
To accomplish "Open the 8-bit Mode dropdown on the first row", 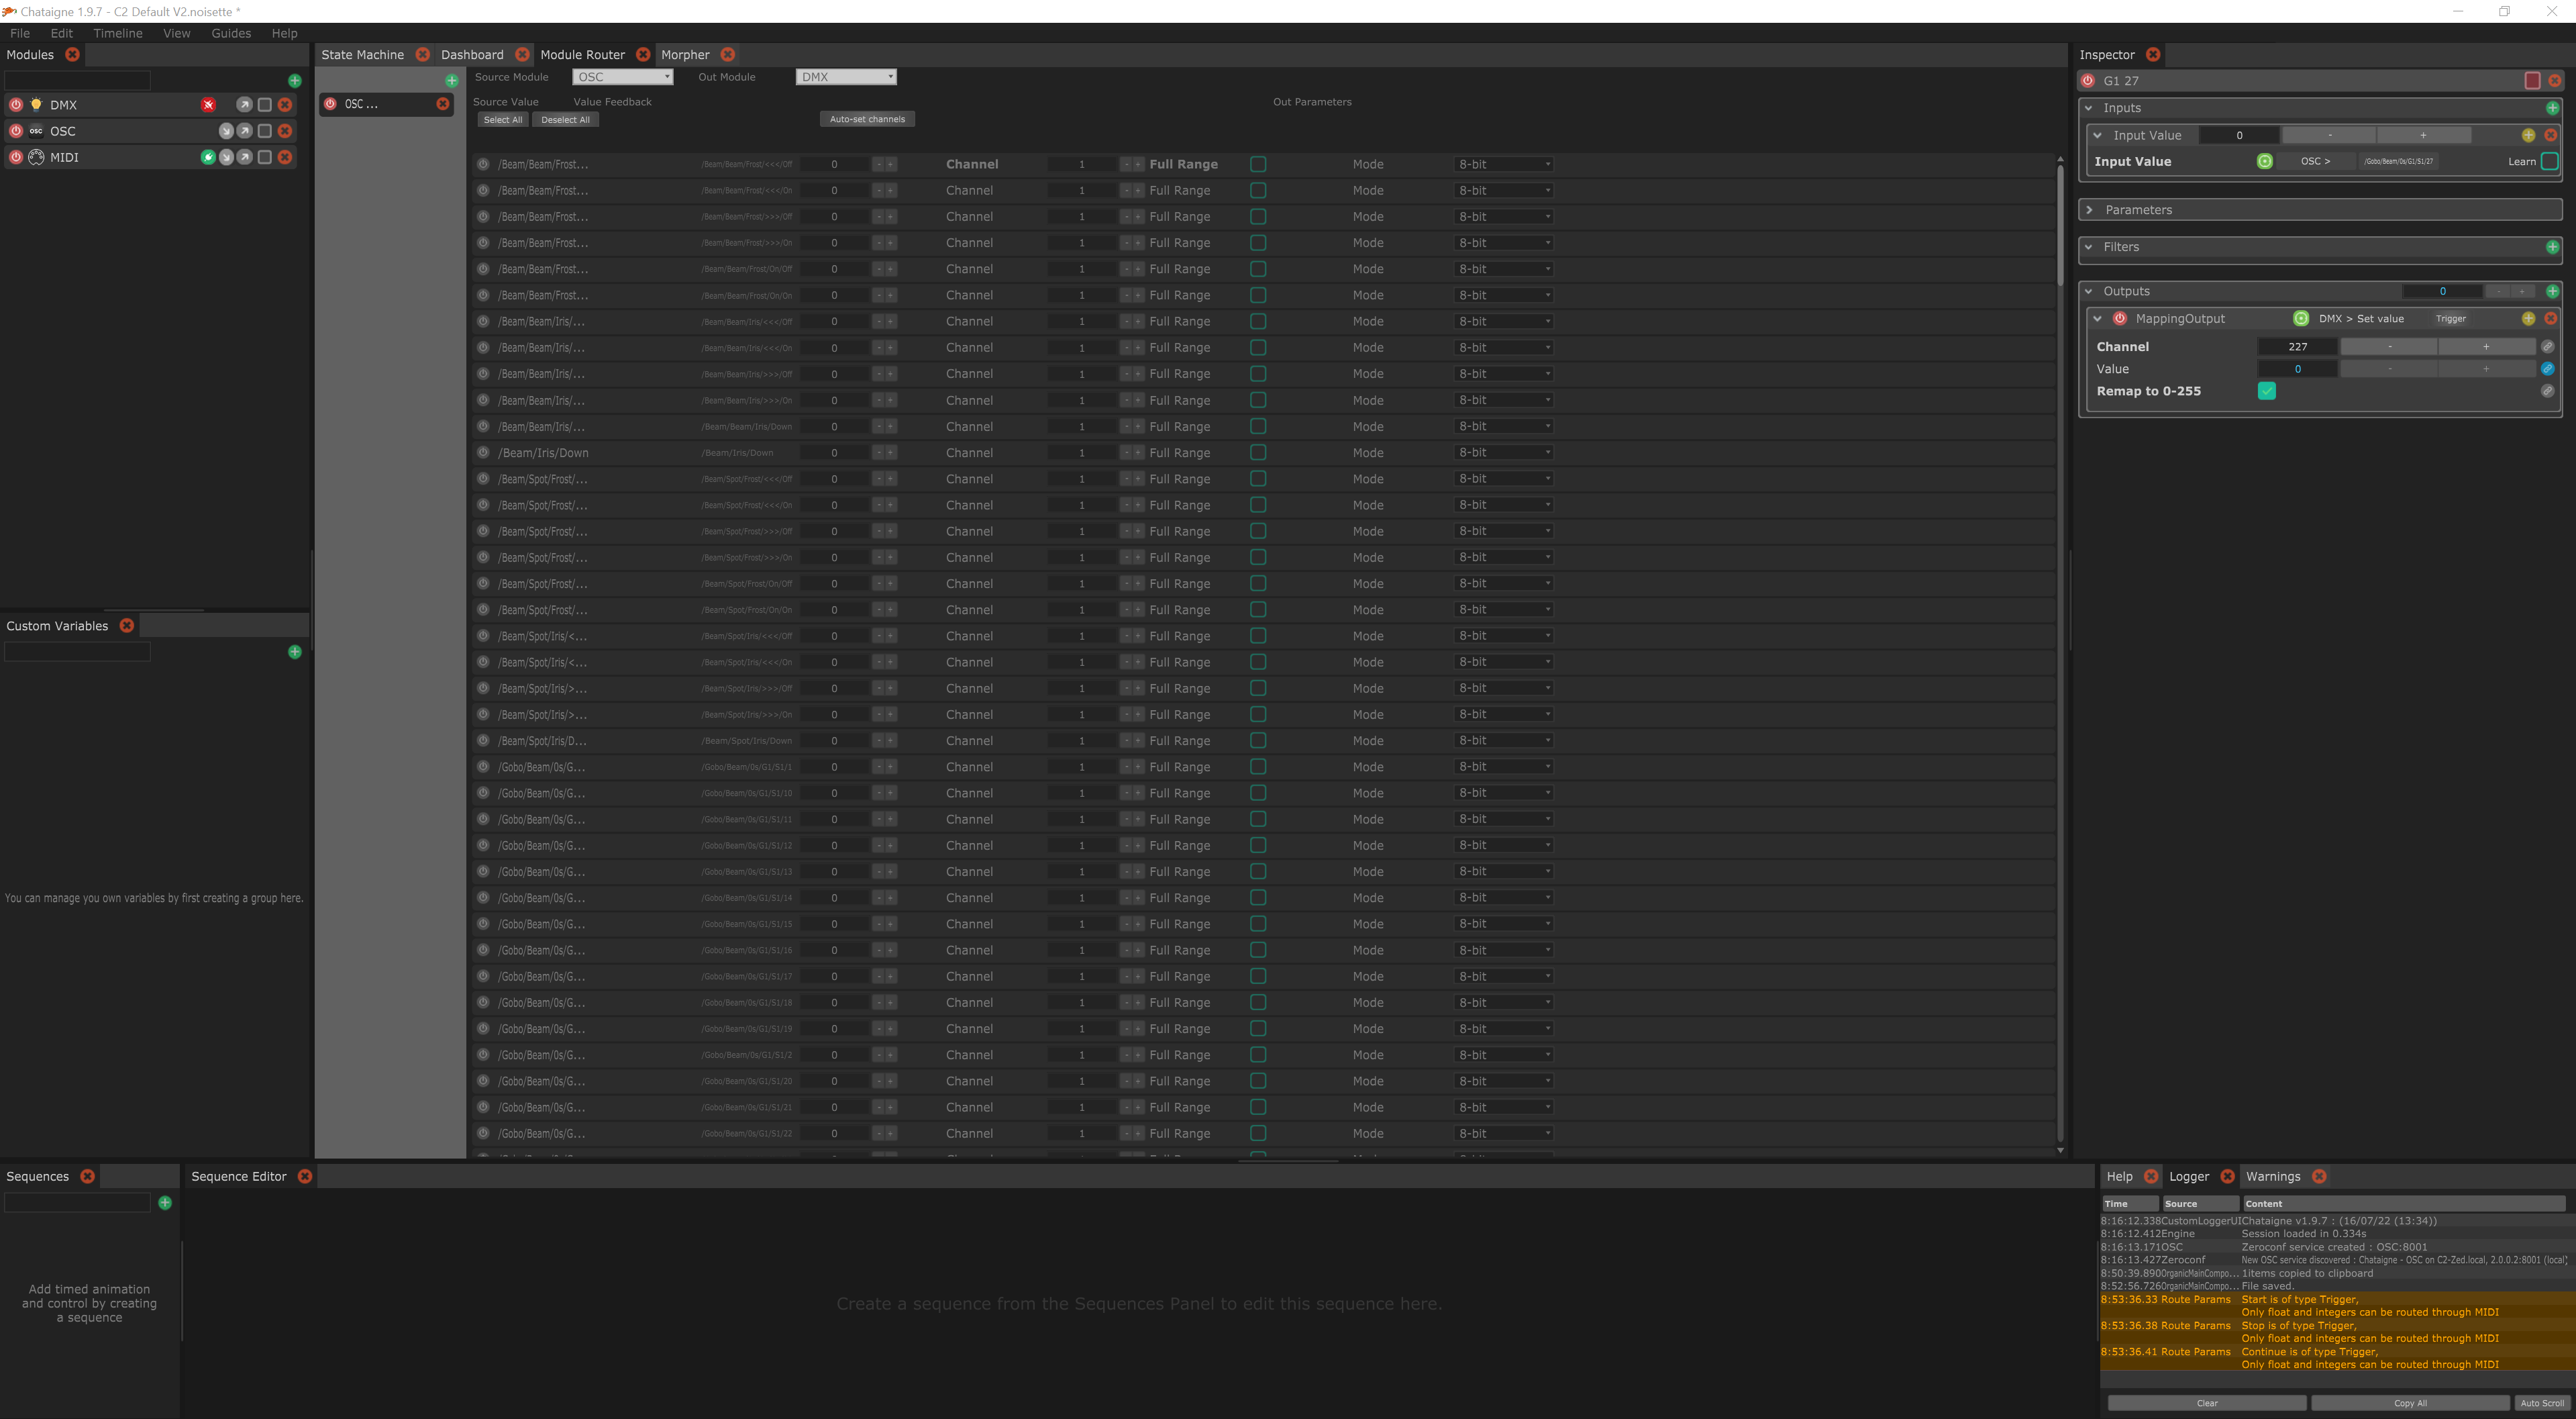I will click(1503, 164).
